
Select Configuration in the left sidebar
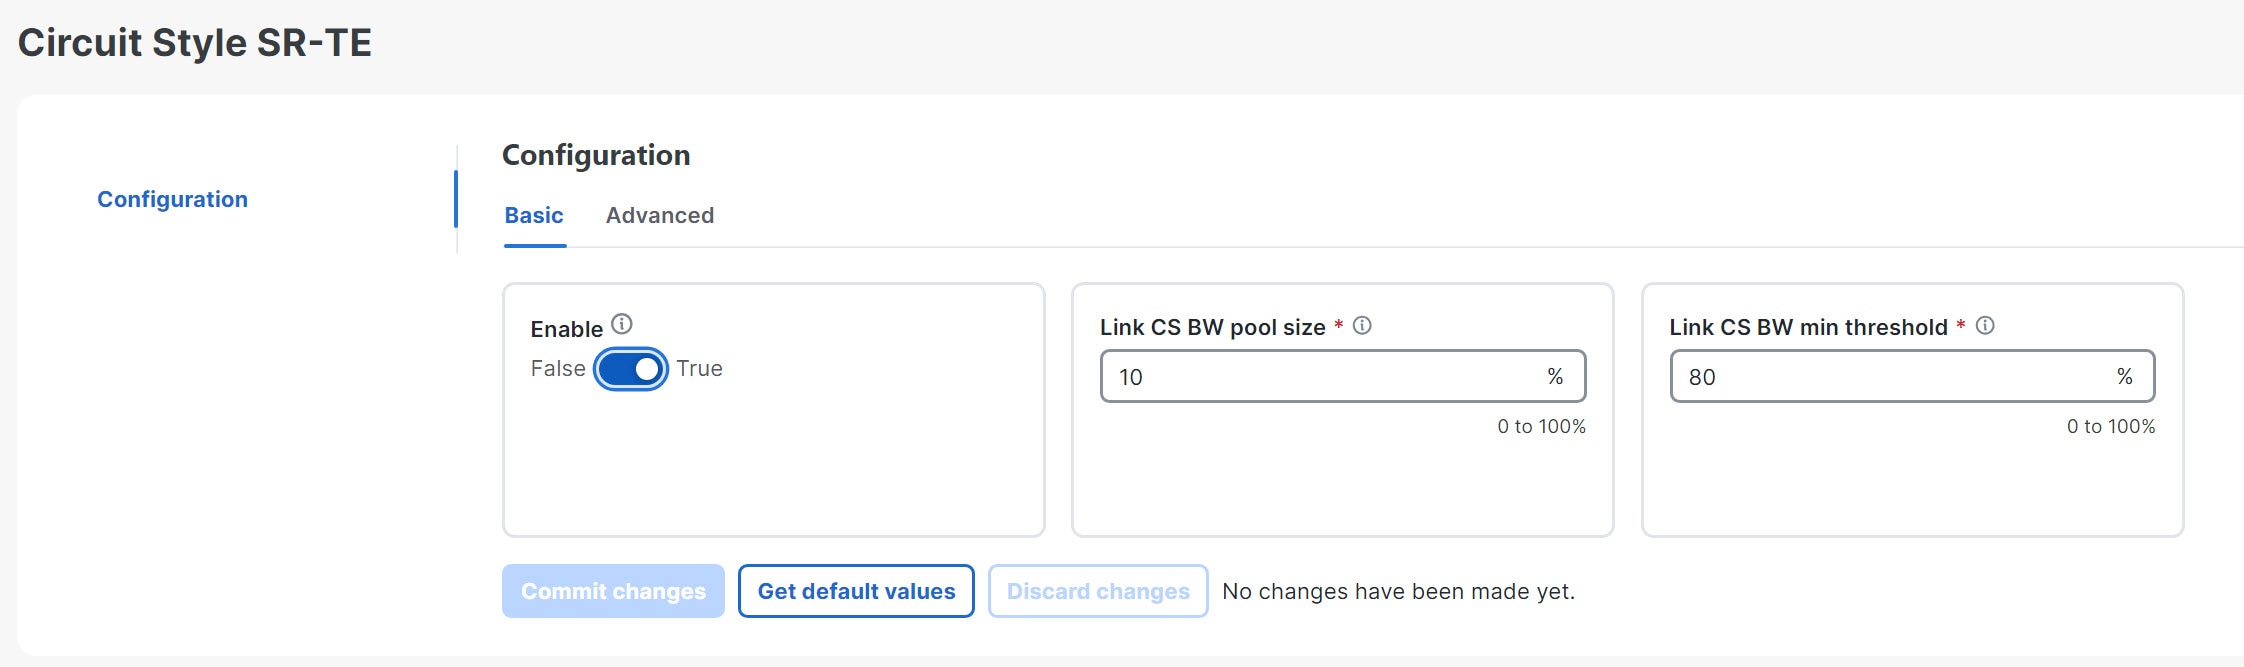tap(172, 199)
